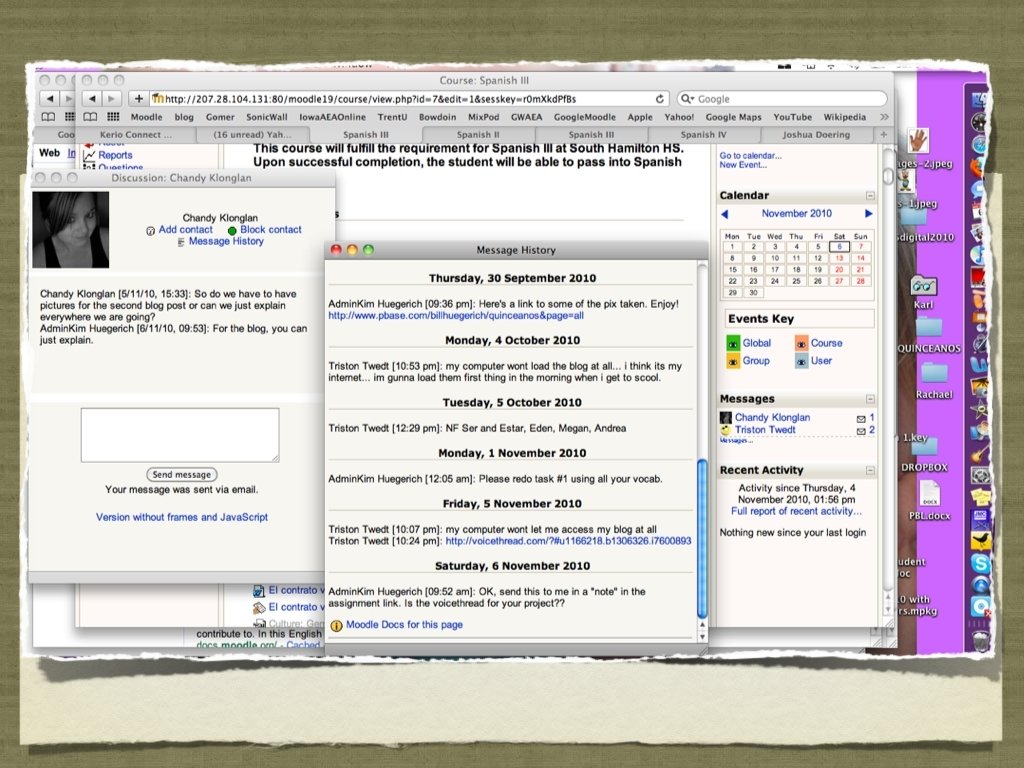Open Skype from the Dock
The height and width of the screenshot is (768, 1024).
coord(980,563)
